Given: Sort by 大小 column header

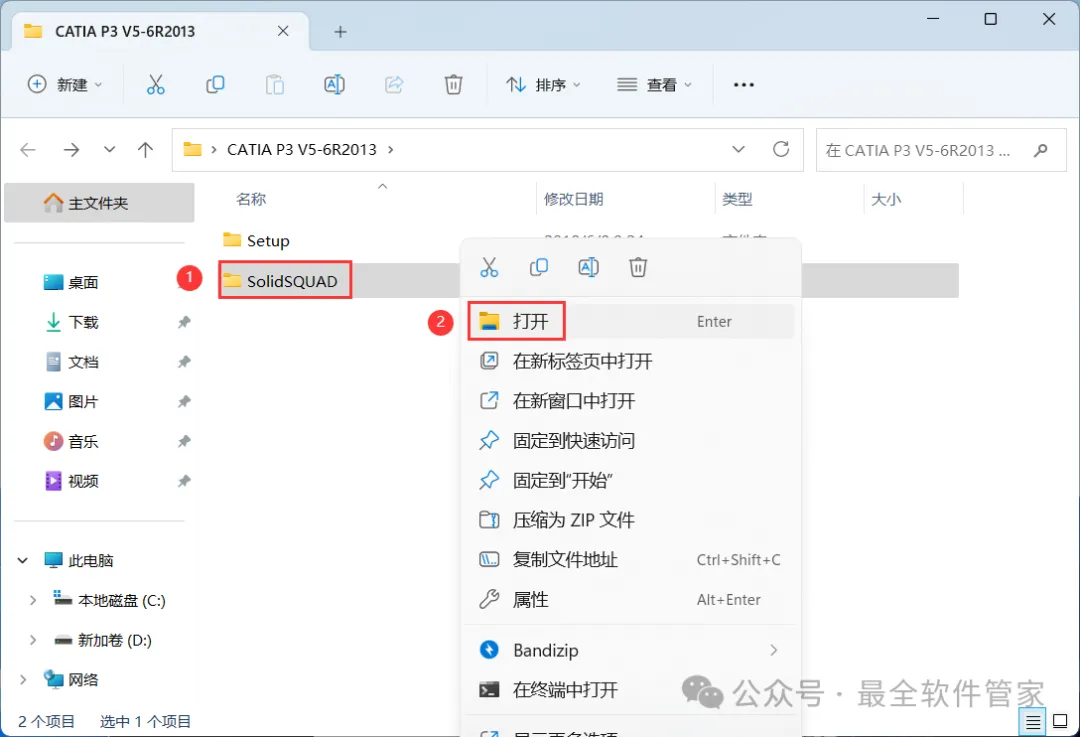Looking at the screenshot, I should click(x=886, y=199).
